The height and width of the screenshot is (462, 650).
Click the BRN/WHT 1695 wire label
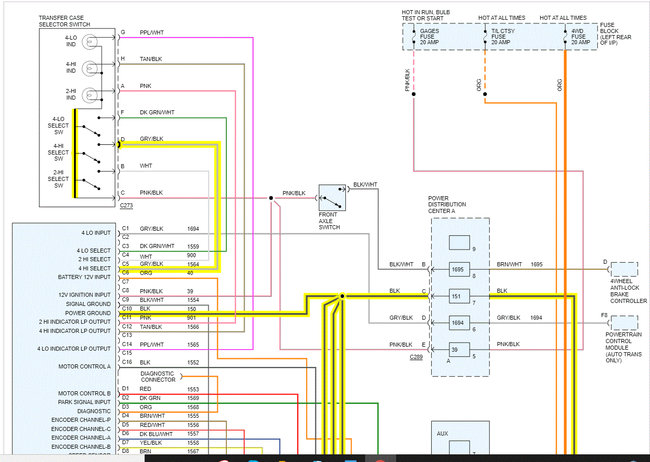click(x=519, y=264)
